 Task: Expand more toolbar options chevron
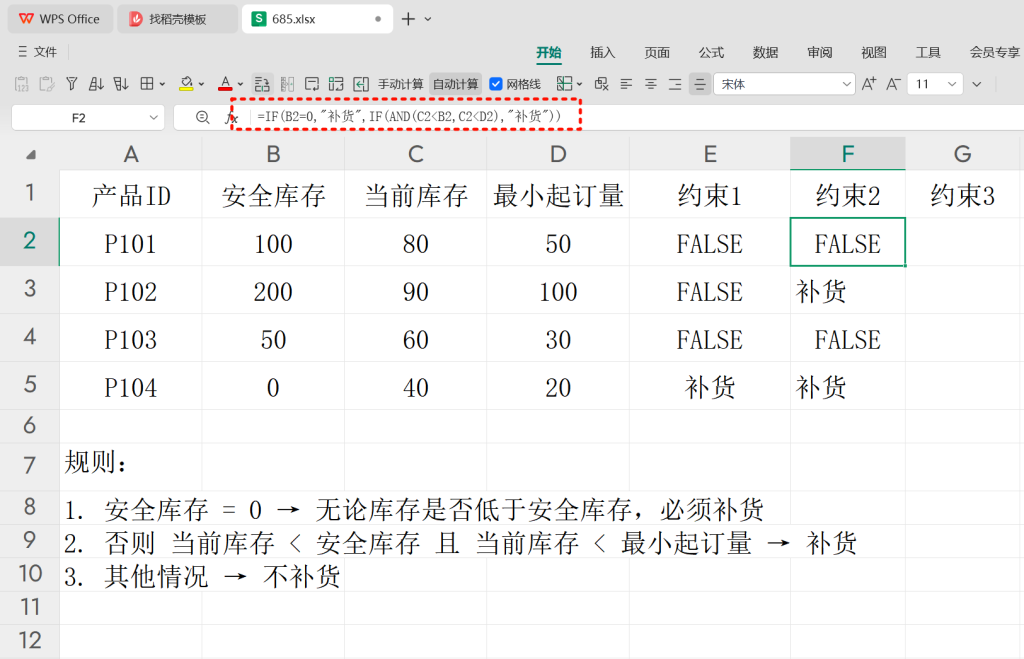click(x=976, y=84)
